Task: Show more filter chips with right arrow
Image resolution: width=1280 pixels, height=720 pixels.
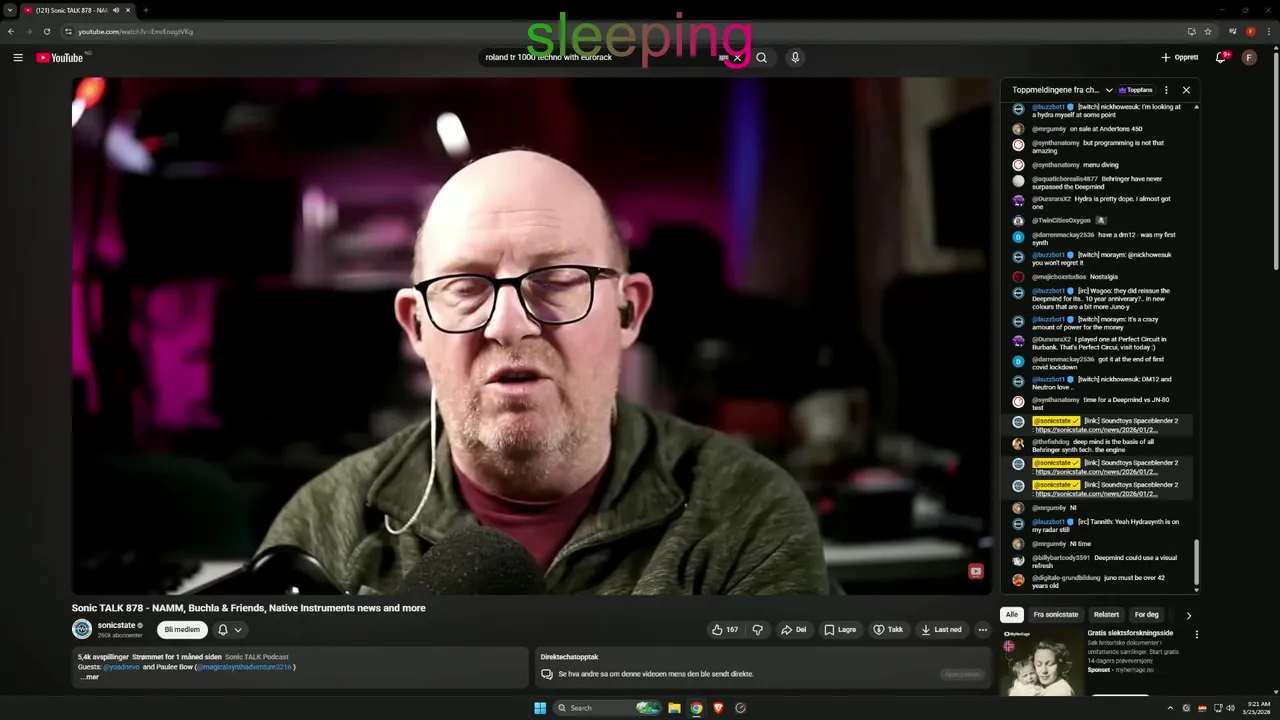Action: pyautogui.click(x=1188, y=616)
